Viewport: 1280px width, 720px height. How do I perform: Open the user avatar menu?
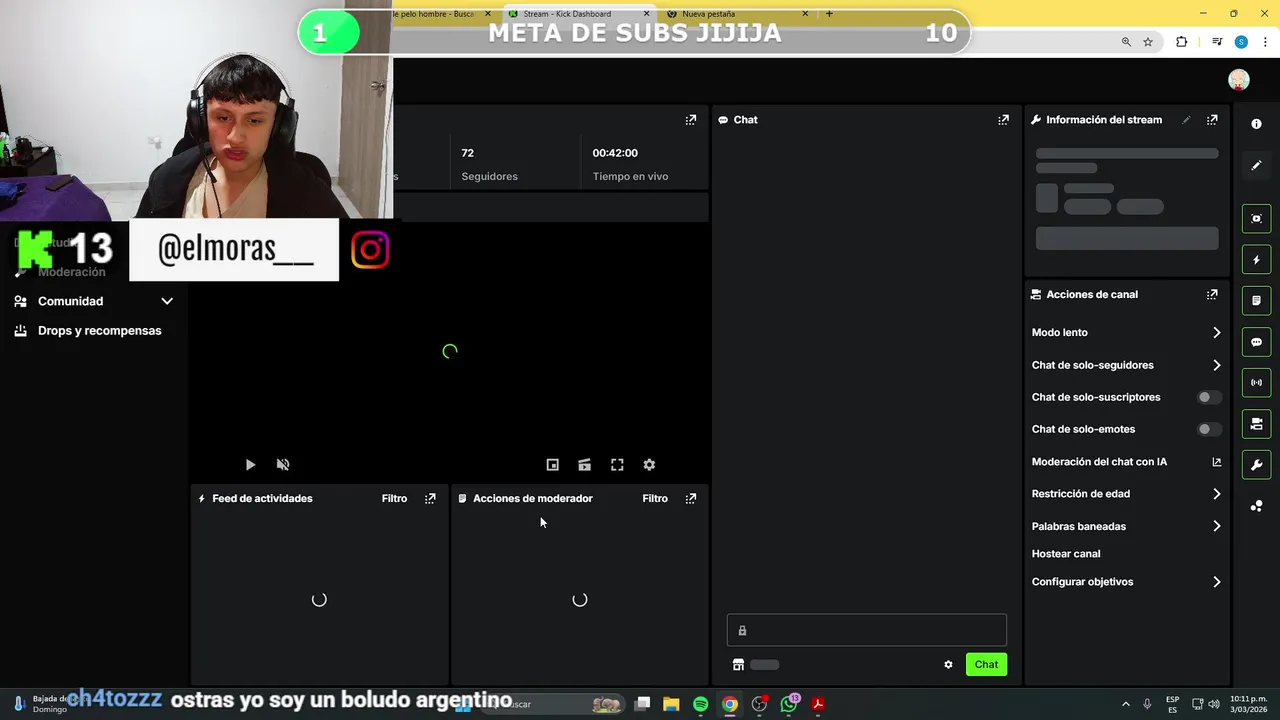click(1239, 80)
